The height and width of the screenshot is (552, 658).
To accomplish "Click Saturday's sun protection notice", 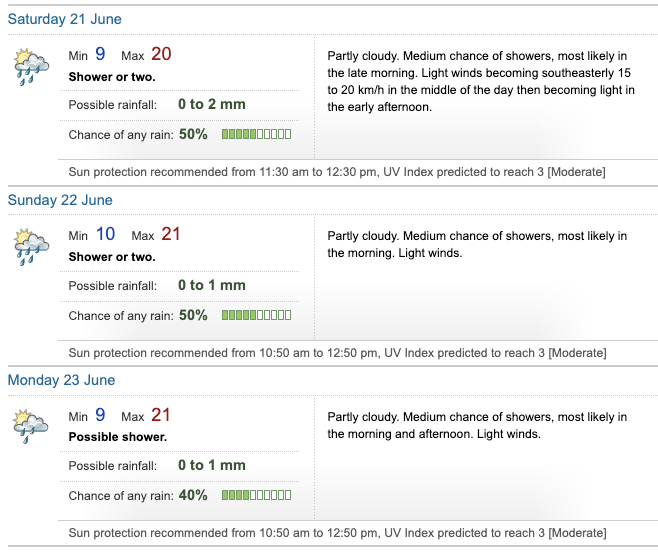I will tap(336, 172).
